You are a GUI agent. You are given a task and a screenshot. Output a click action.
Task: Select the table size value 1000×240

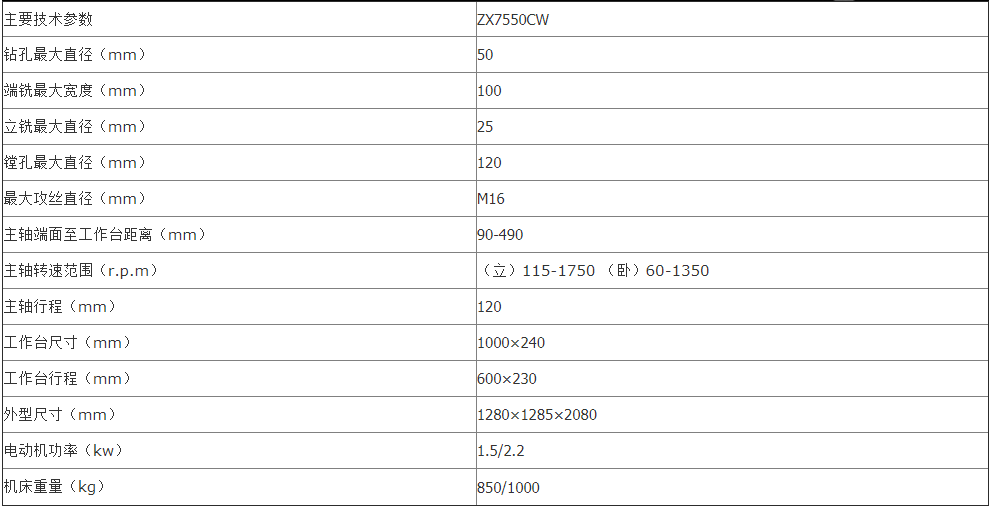click(x=511, y=343)
